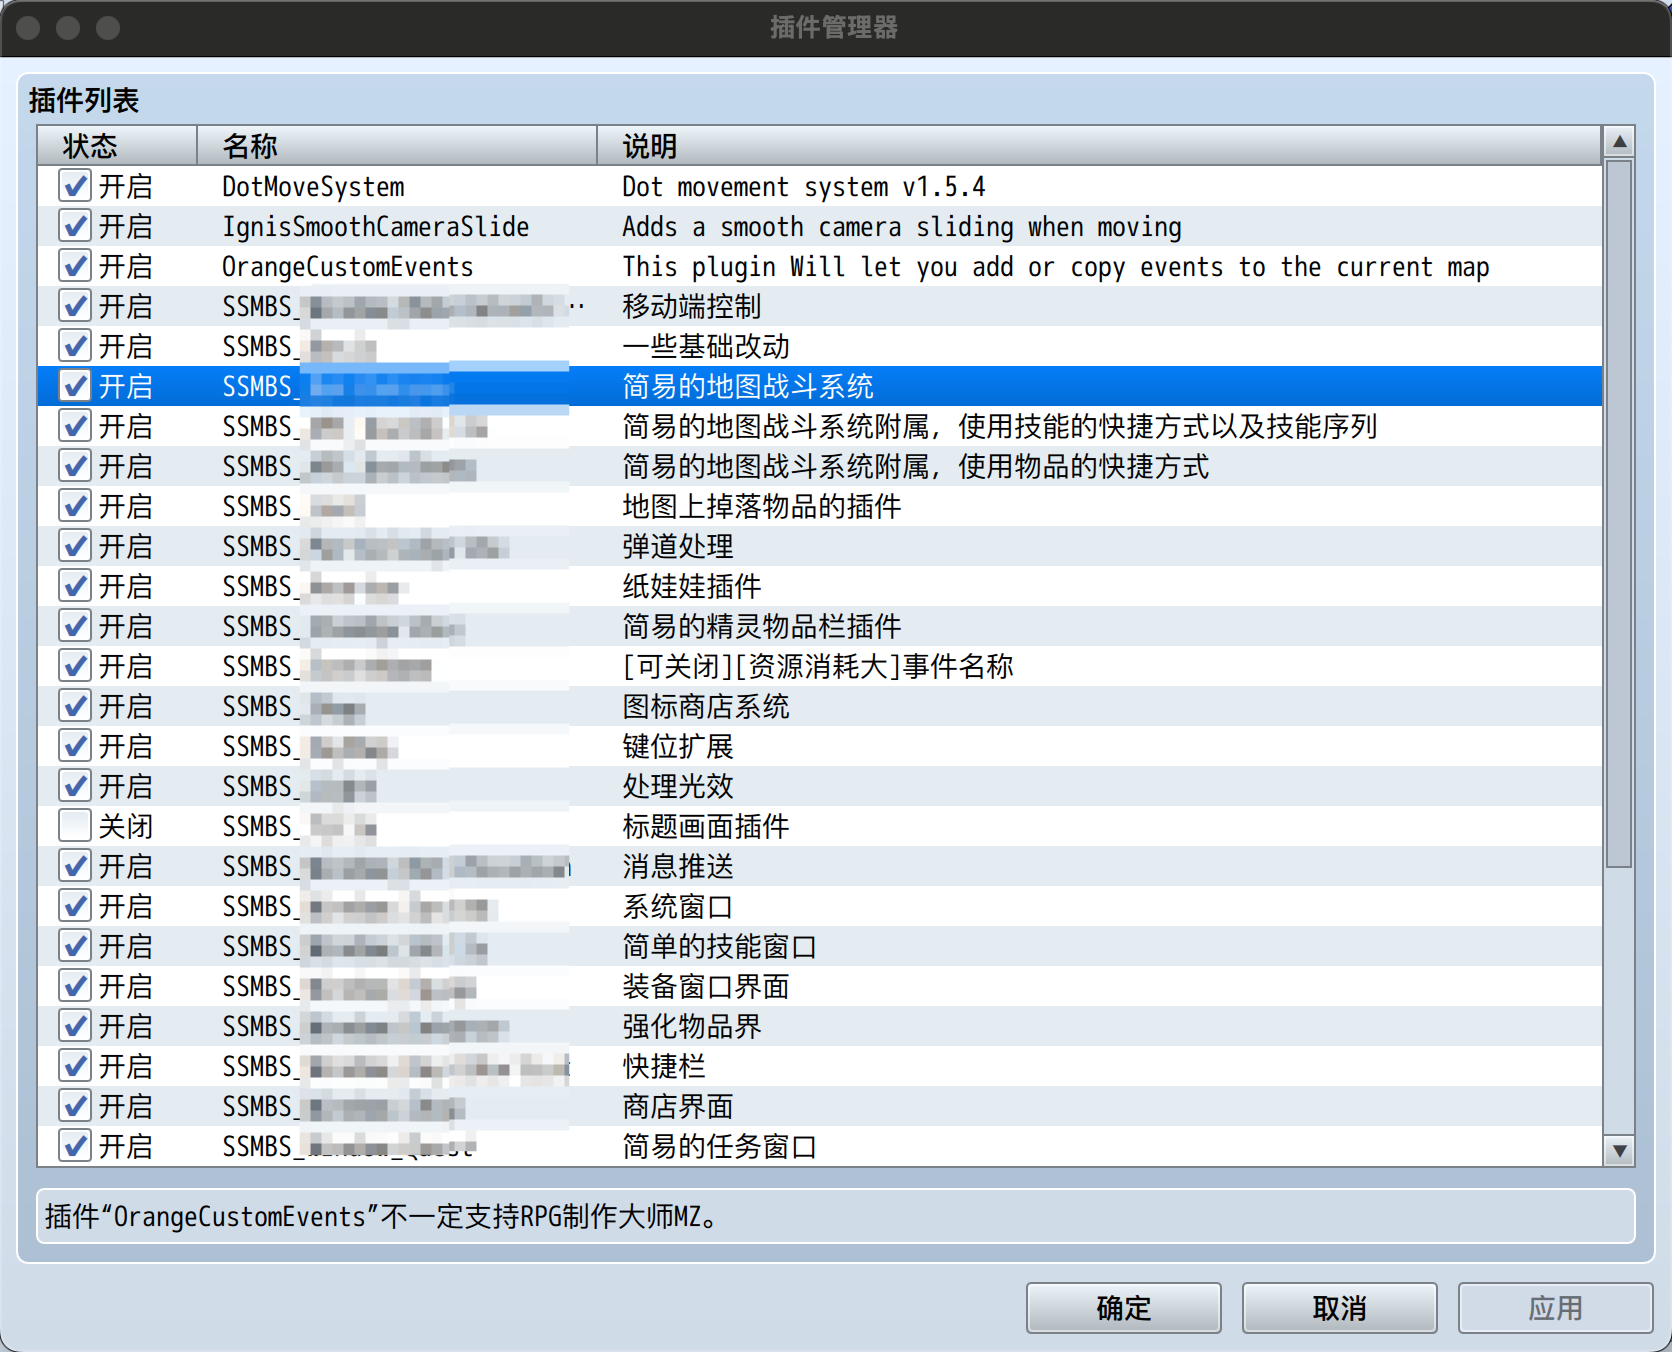Click the OrangeCustomEvents compatibility warning message
This screenshot has width=1672, height=1352.
tap(836, 1216)
